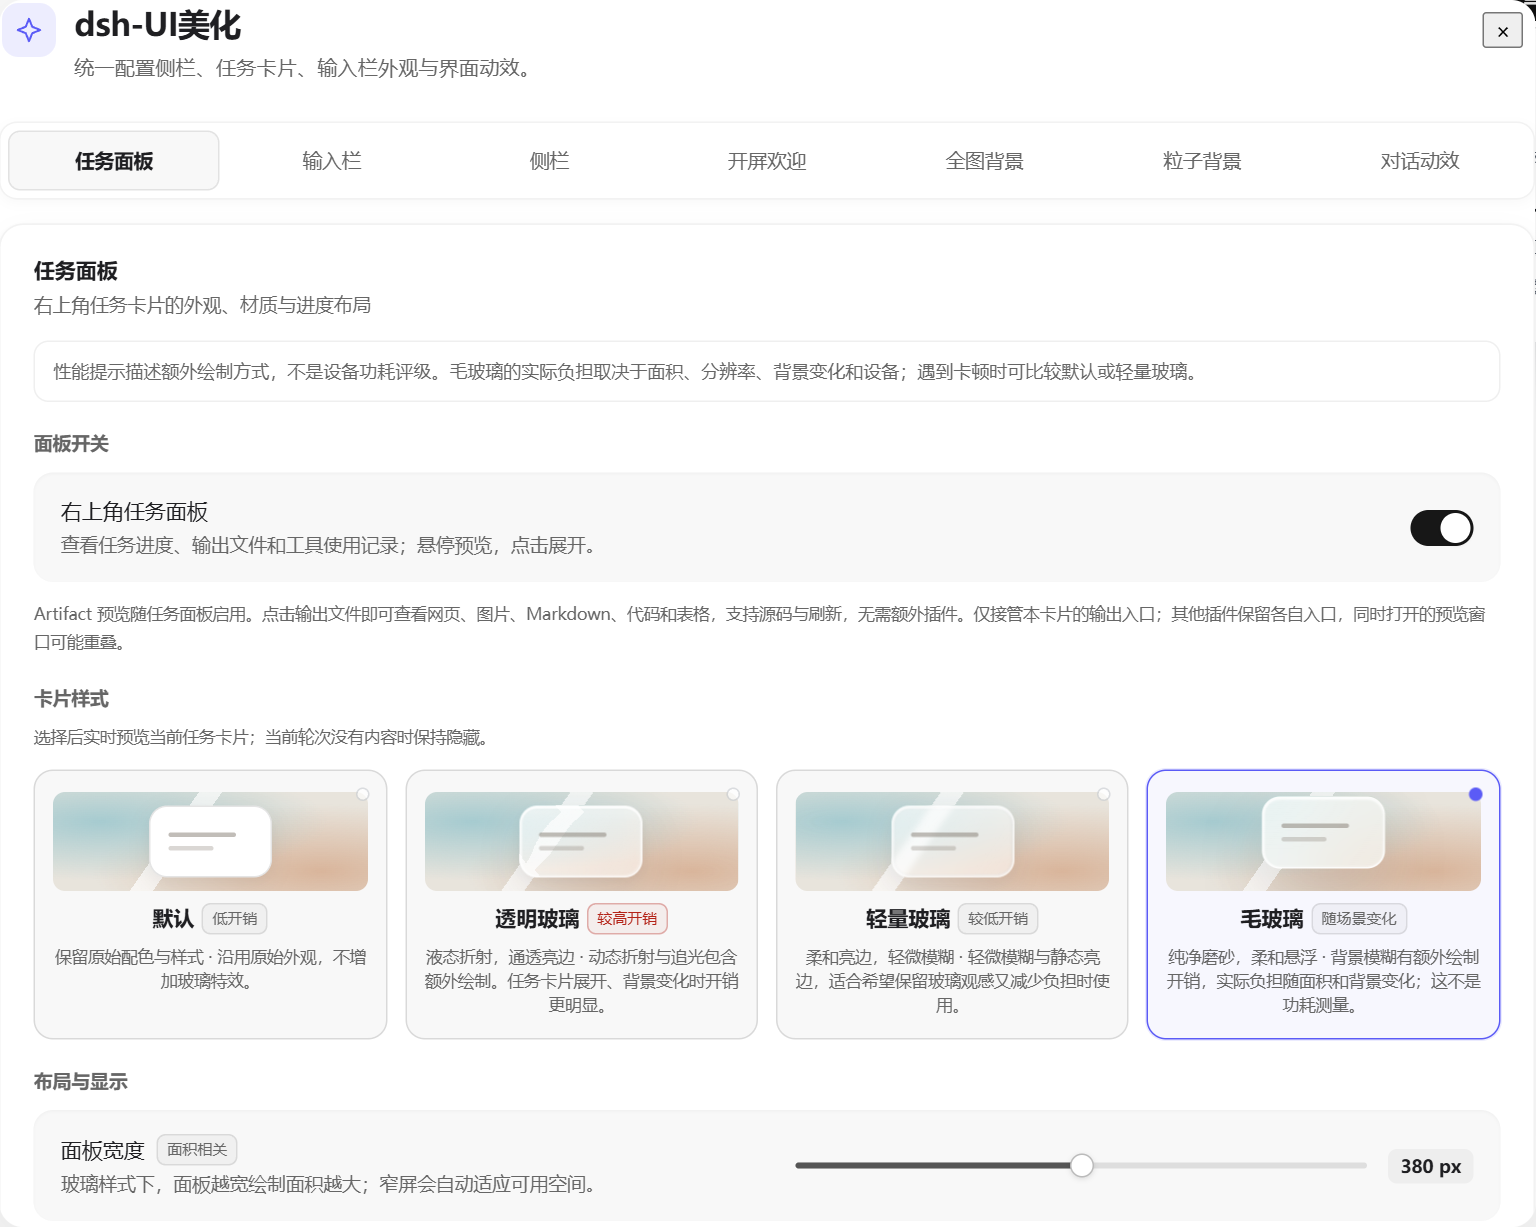Select the 毛玻璃 card style radio
This screenshot has height=1227, width=1536.
pos(1475,794)
